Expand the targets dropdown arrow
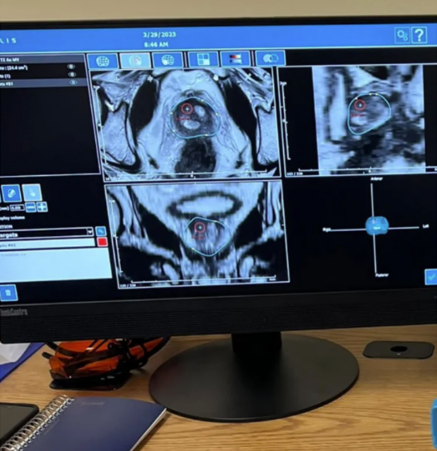The image size is (437, 451). point(90,231)
